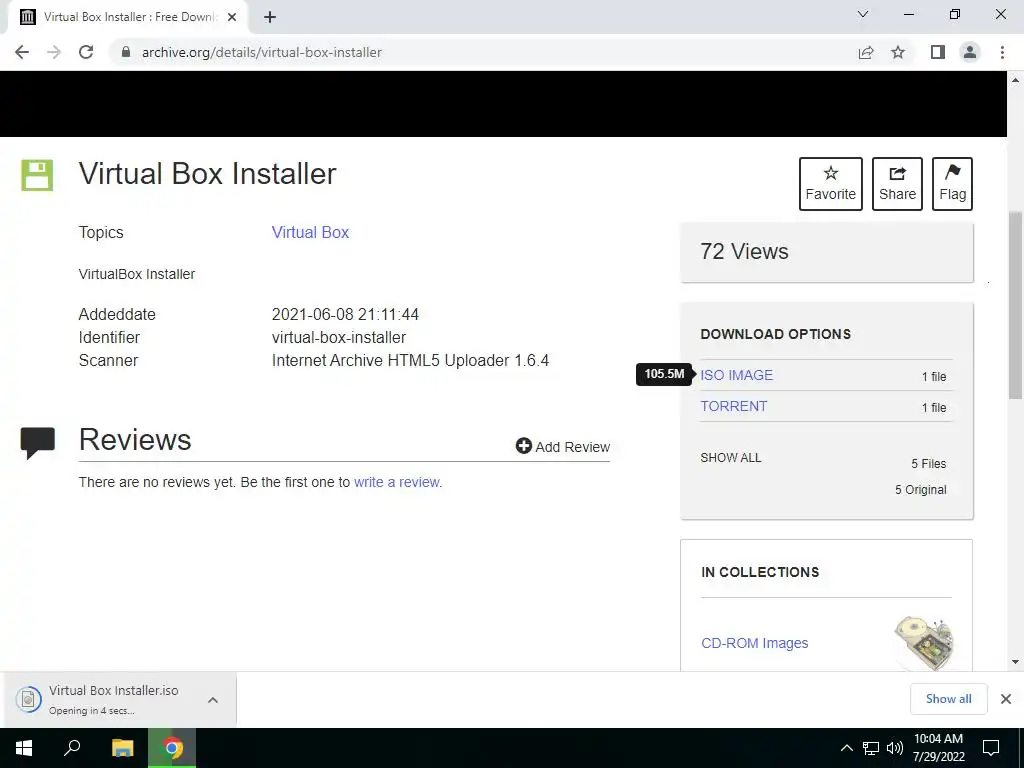Open the Chrome profile menu
This screenshot has height=768, width=1024.
[x=970, y=52]
